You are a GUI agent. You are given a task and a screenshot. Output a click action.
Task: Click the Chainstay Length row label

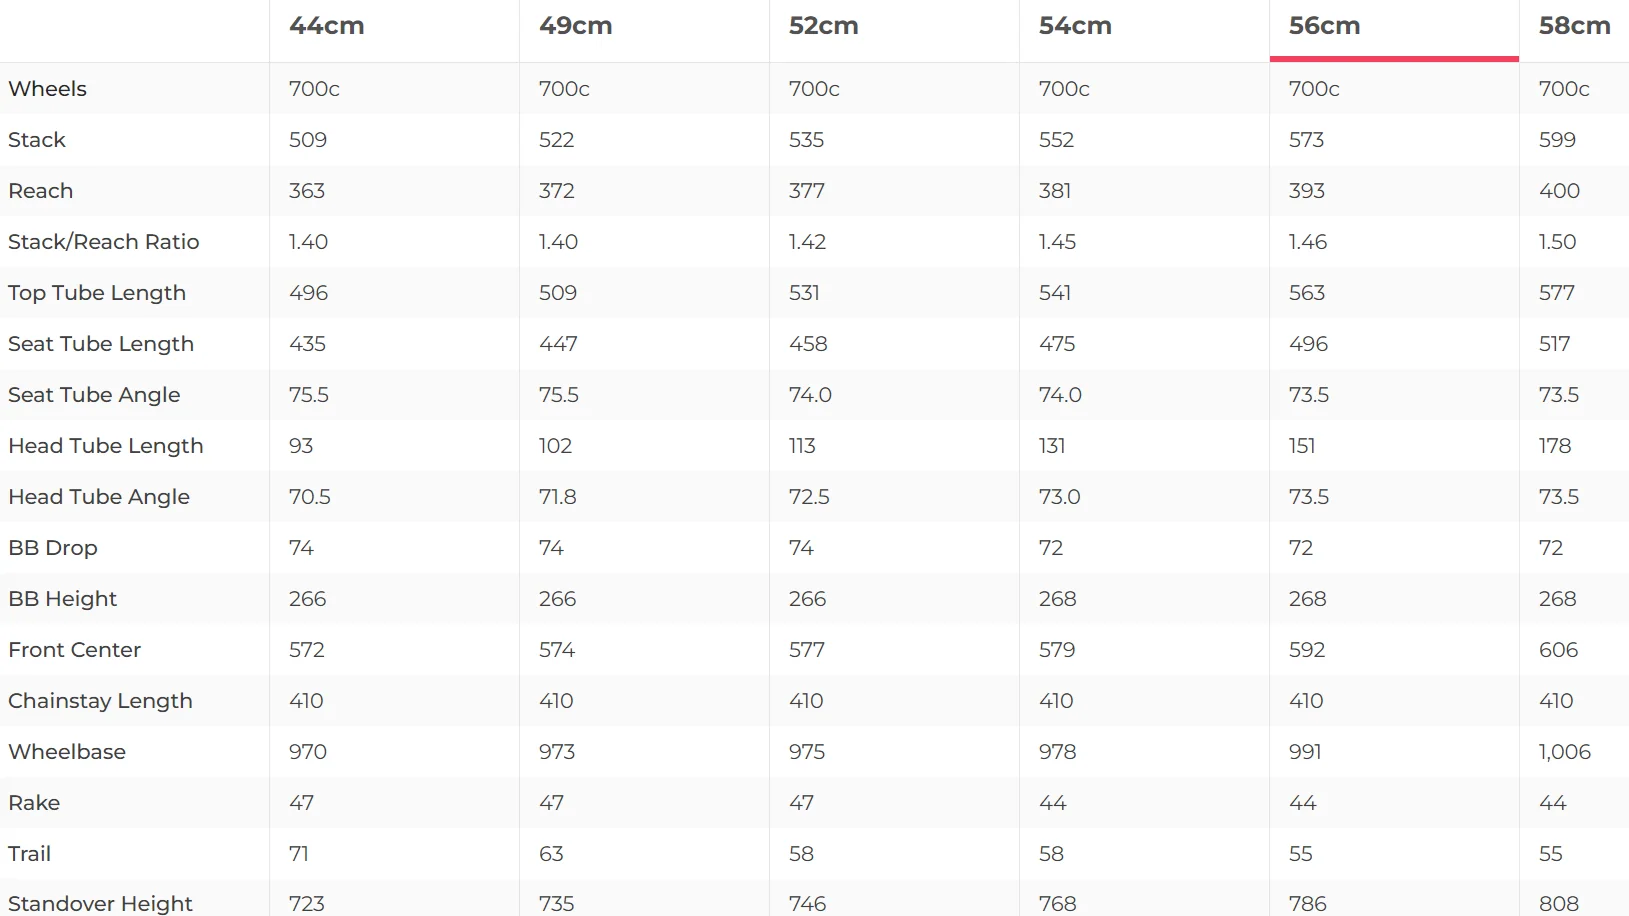[x=100, y=701]
